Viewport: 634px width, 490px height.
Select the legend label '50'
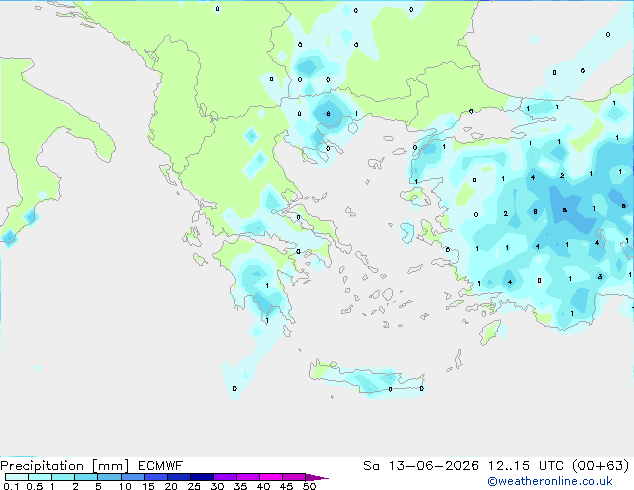pyautogui.click(x=310, y=486)
